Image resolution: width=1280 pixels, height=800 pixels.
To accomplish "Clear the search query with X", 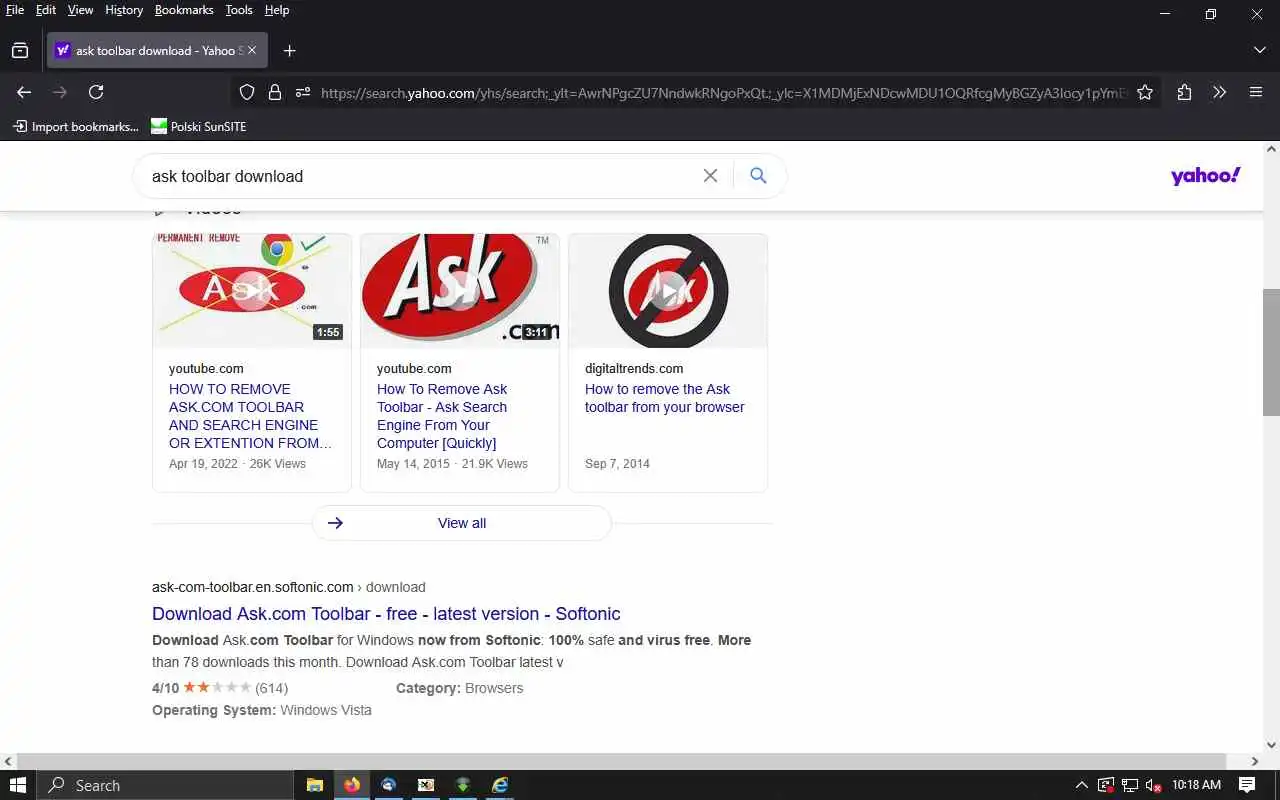I will coord(710,176).
